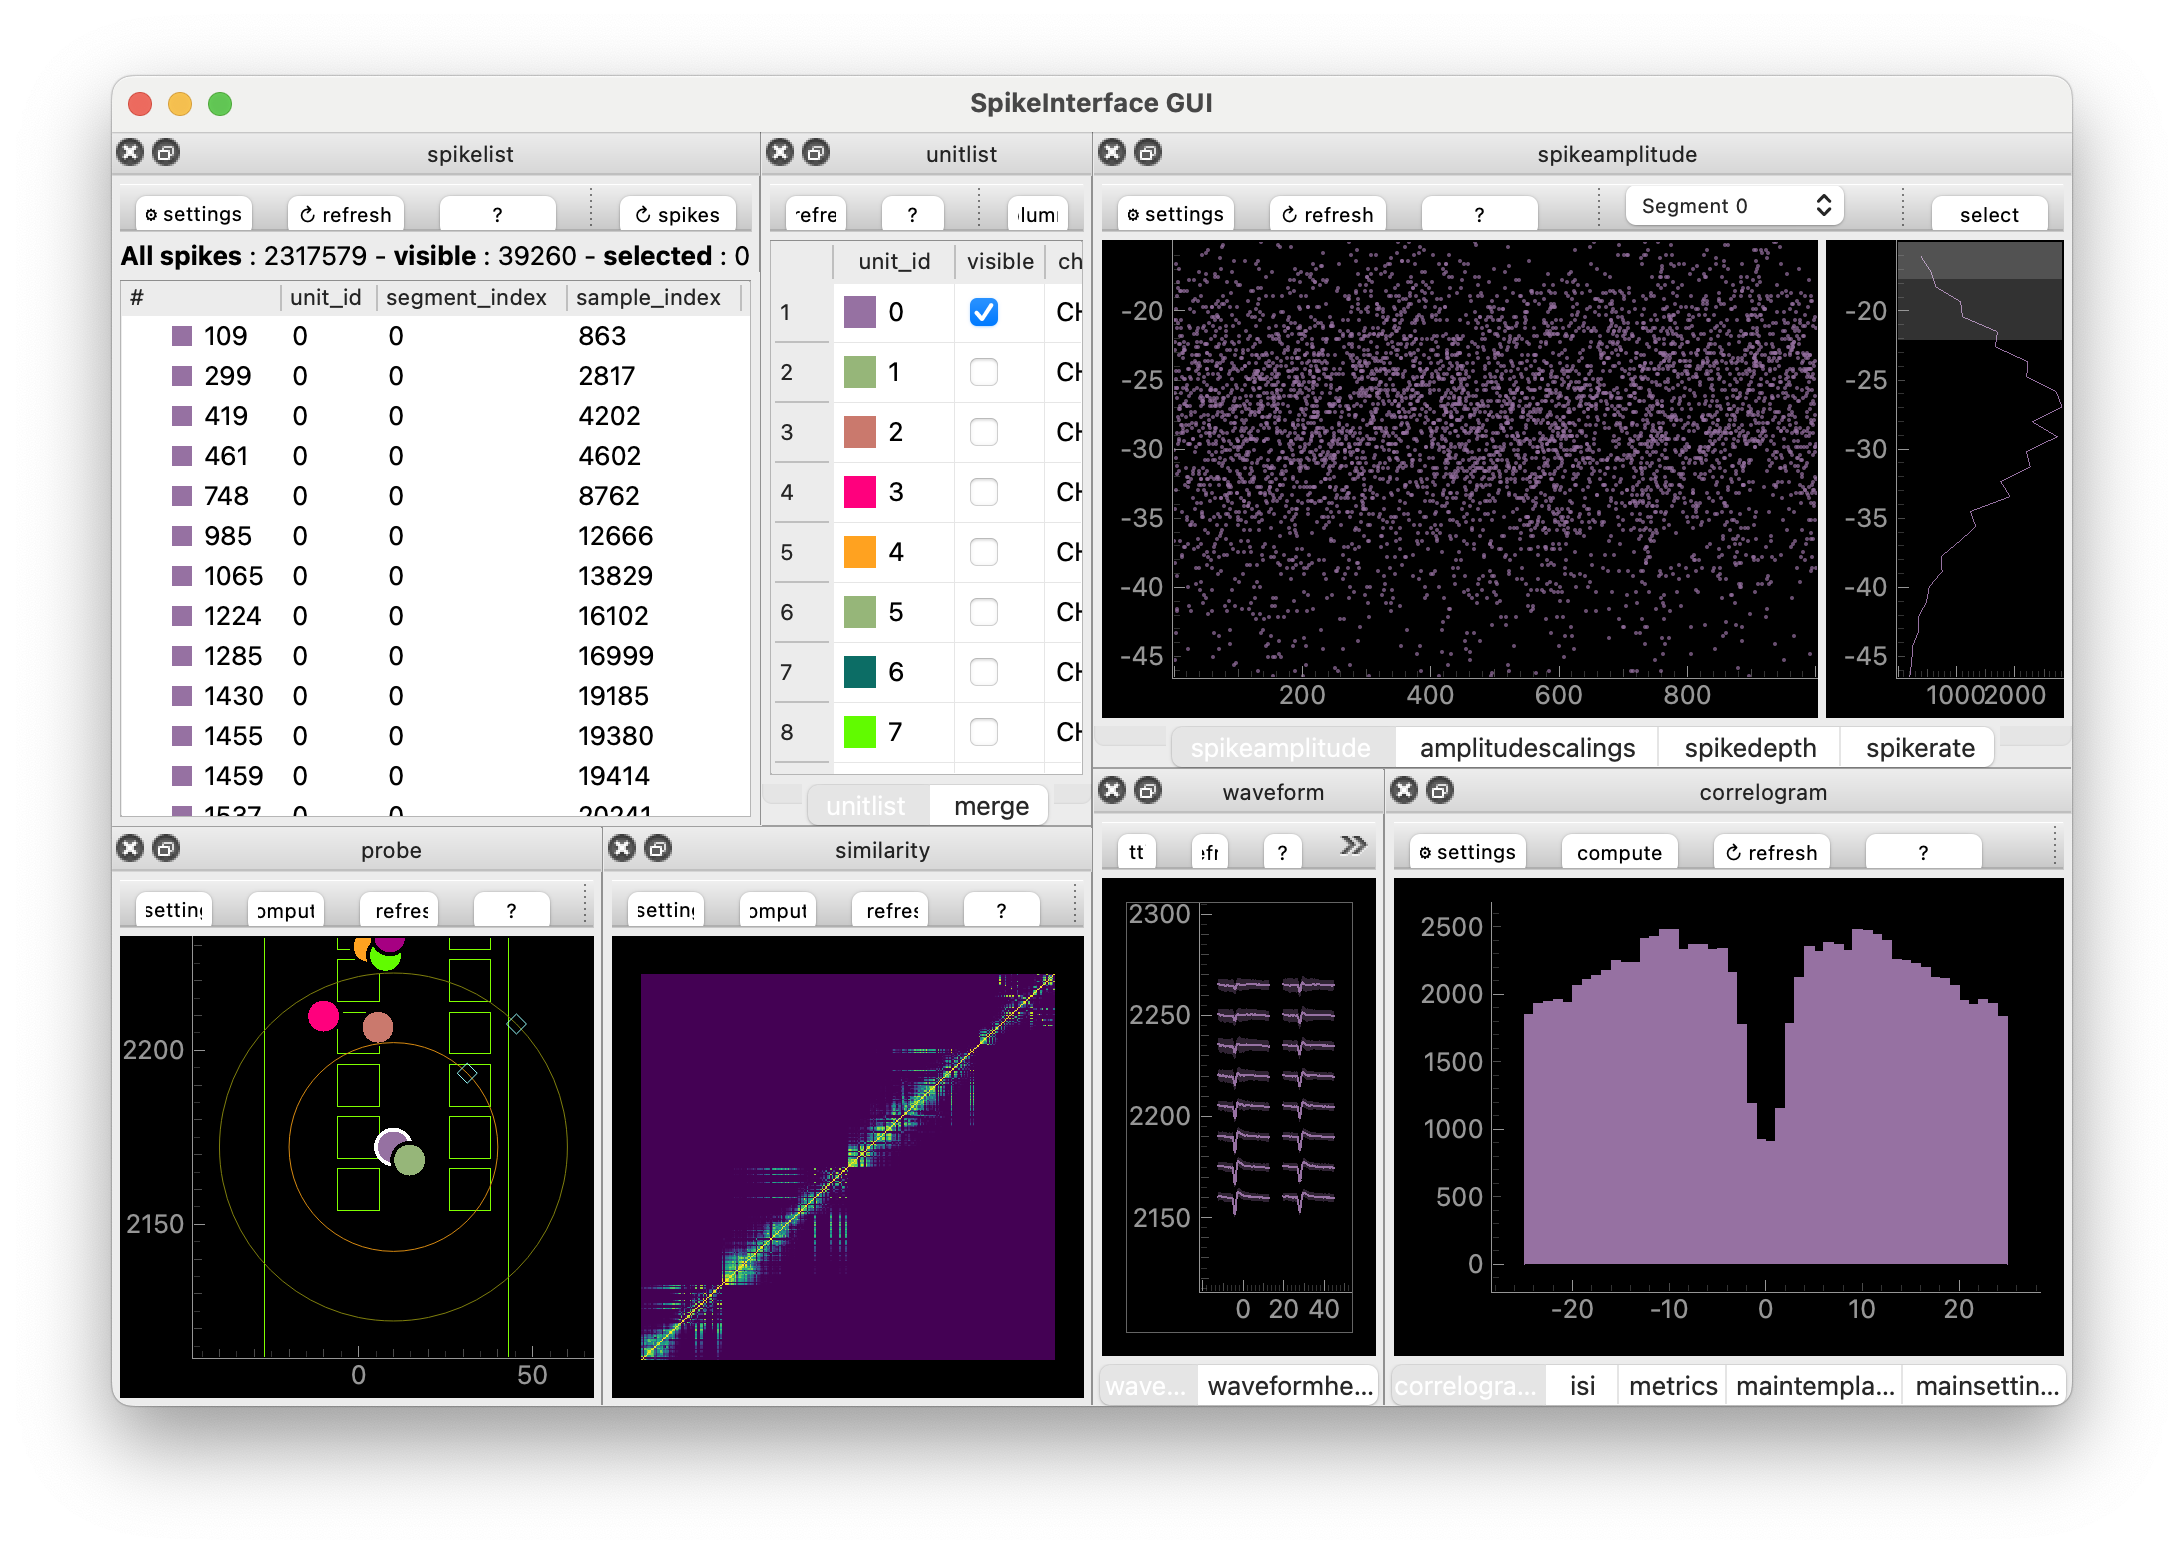
Task: Refresh the spikeamplitude plot
Action: [1328, 214]
